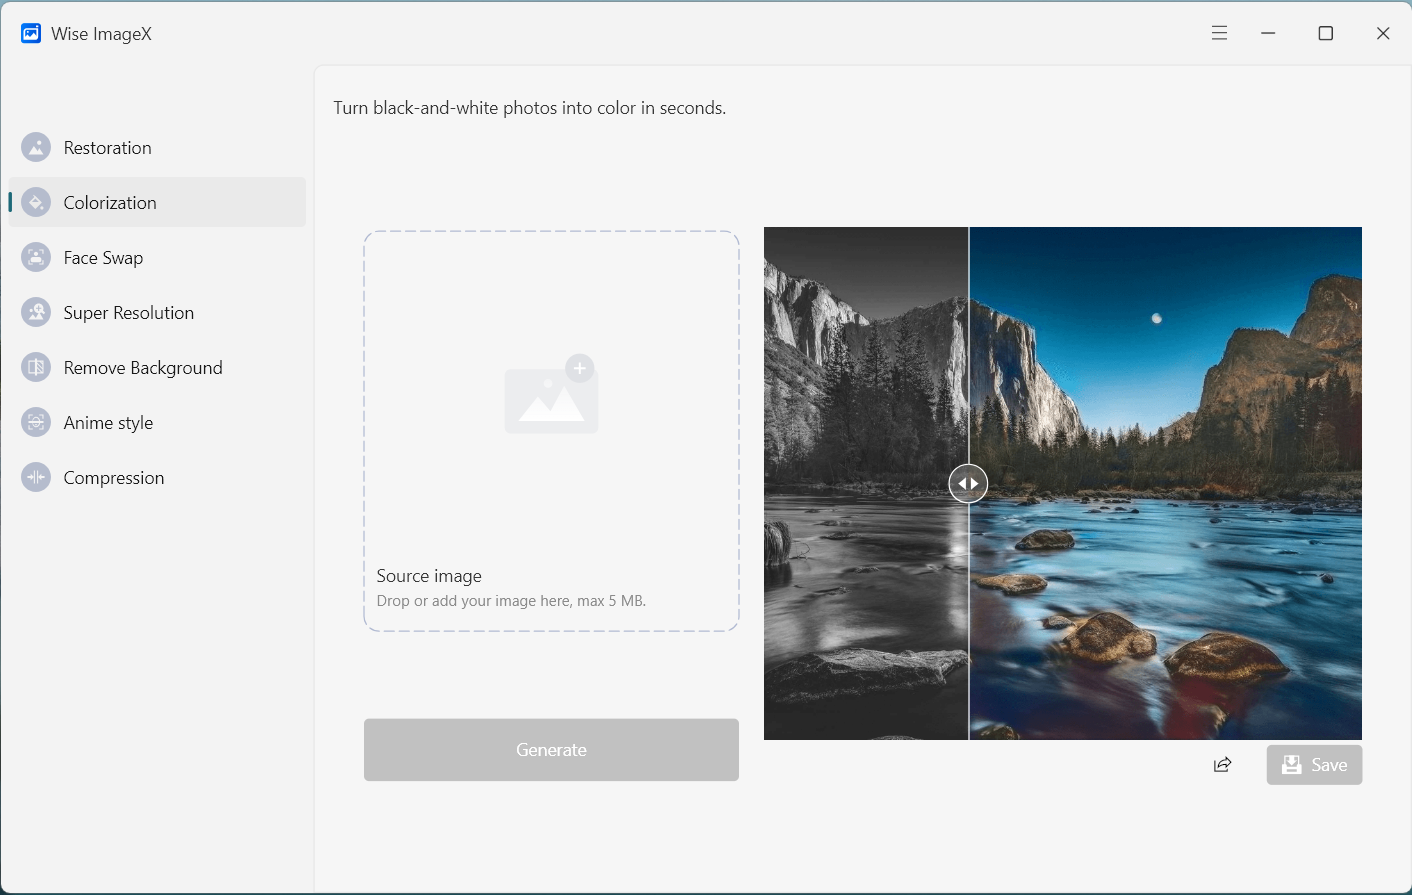This screenshot has width=1412, height=895.
Task: Go to Super Resolution
Action: pyautogui.click(x=157, y=313)
